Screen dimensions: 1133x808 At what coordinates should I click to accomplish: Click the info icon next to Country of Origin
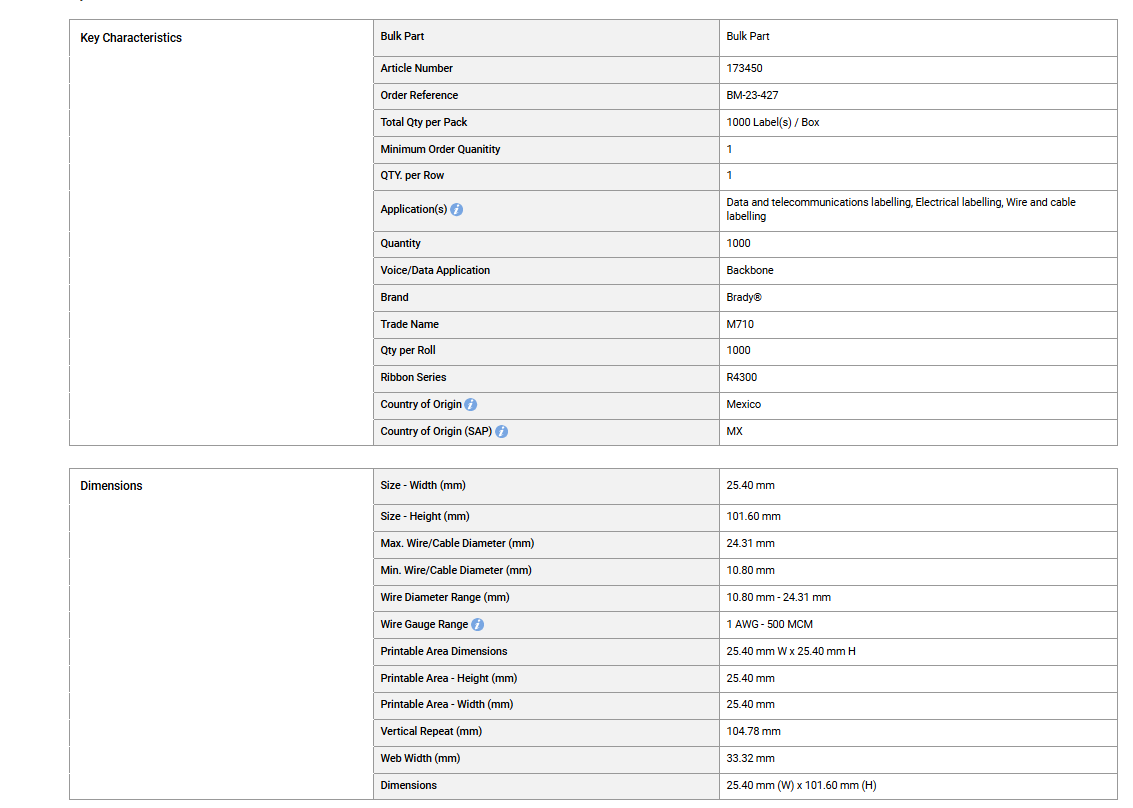(x=470, y=405)
